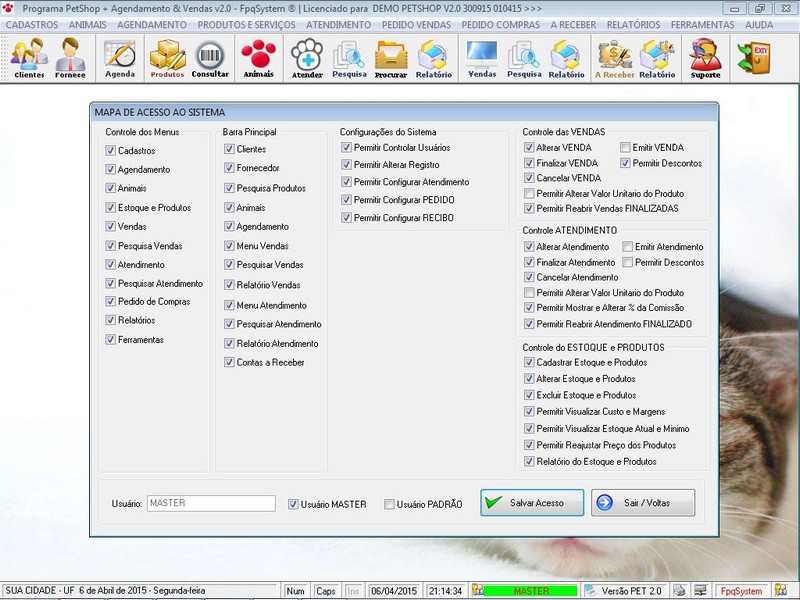Open the CADASTROS menu
800x600 pixels.
(x=32, y=24)
